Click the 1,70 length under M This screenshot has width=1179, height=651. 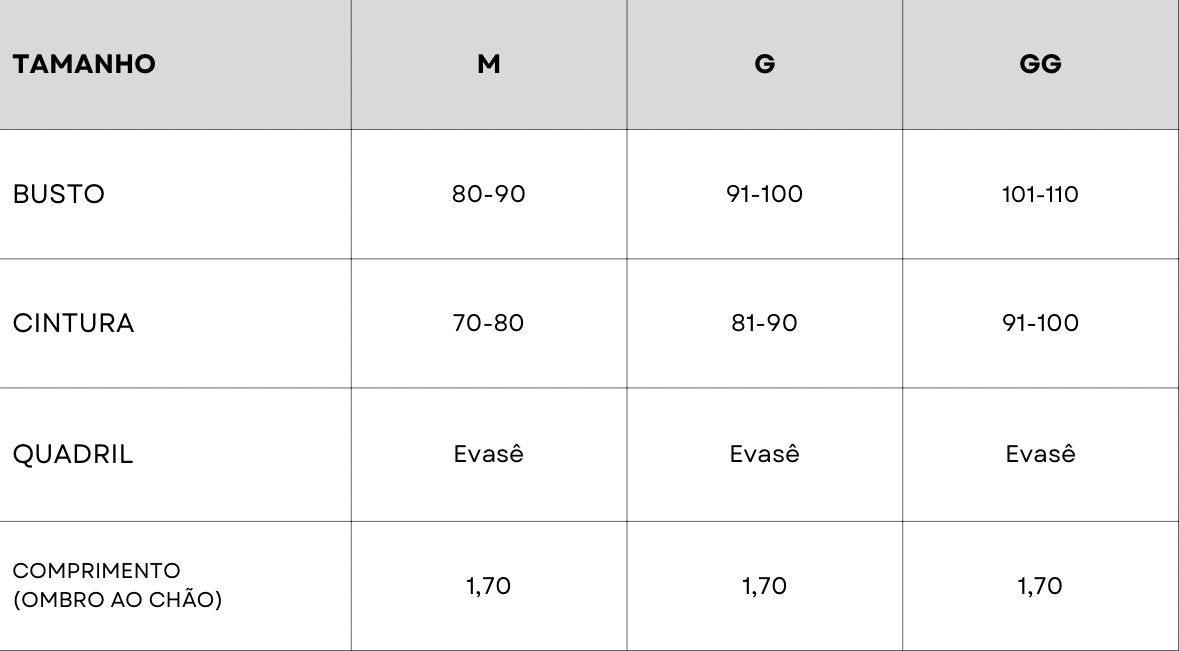point(489,586)
